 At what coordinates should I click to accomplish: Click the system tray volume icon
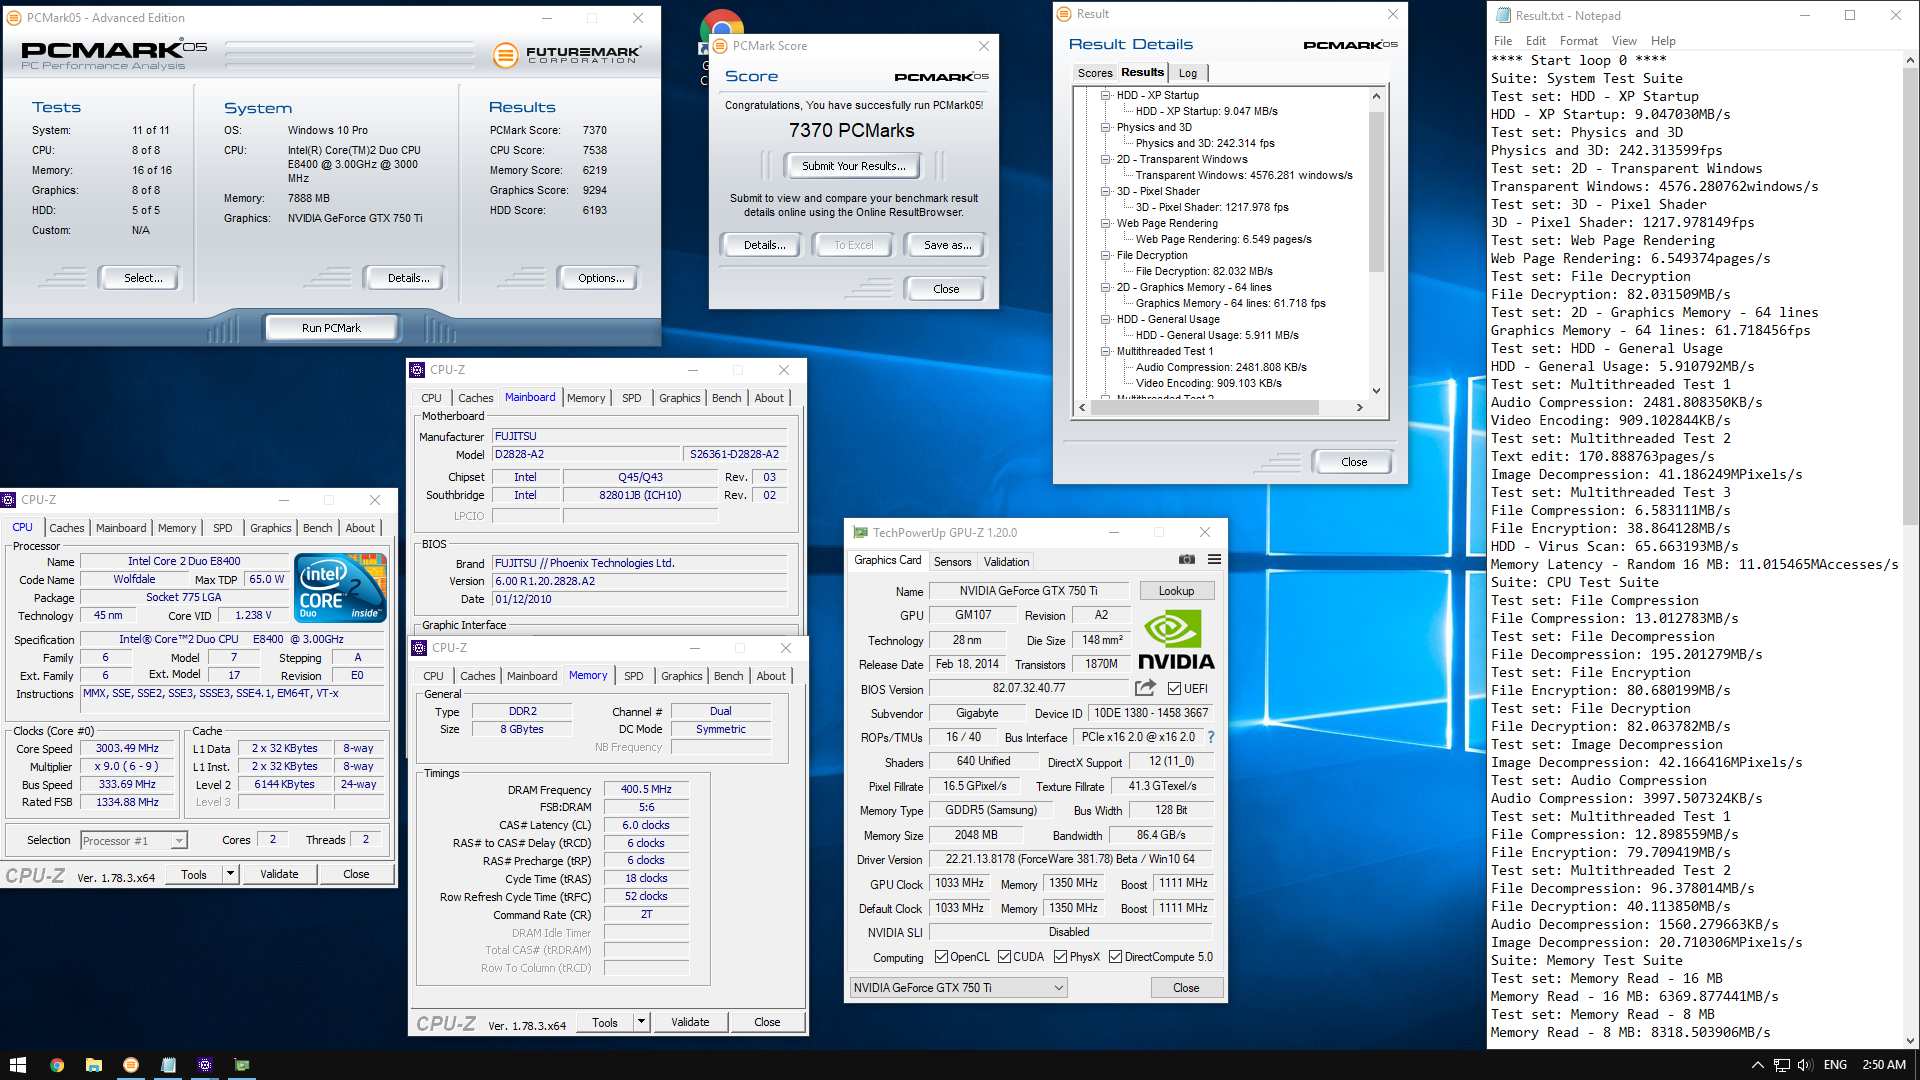click(1805, 1065)
